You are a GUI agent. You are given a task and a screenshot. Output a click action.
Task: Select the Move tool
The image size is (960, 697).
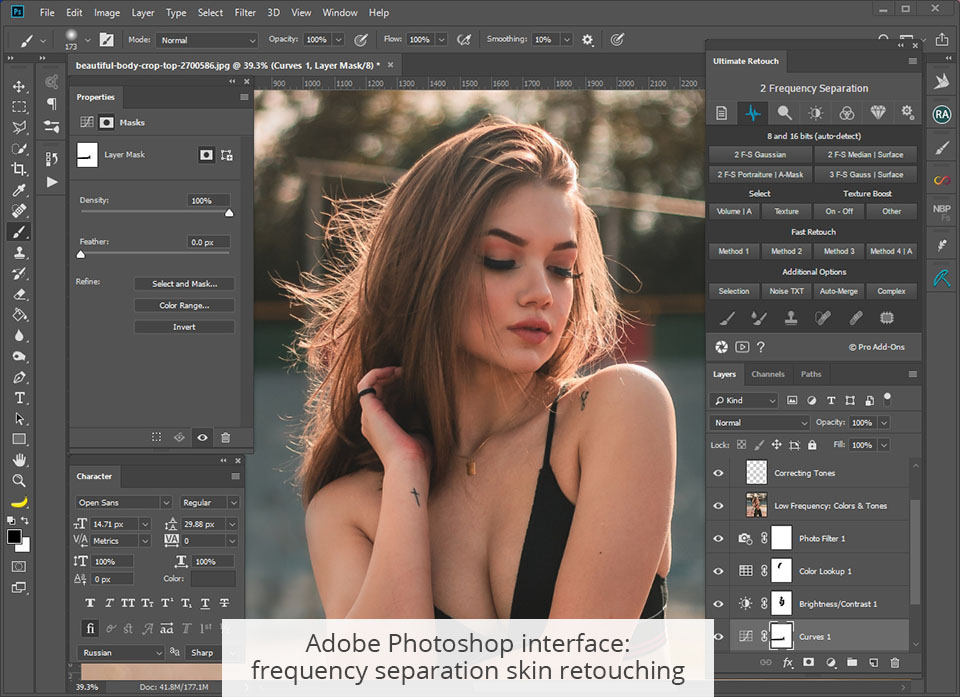pos(19,86)
